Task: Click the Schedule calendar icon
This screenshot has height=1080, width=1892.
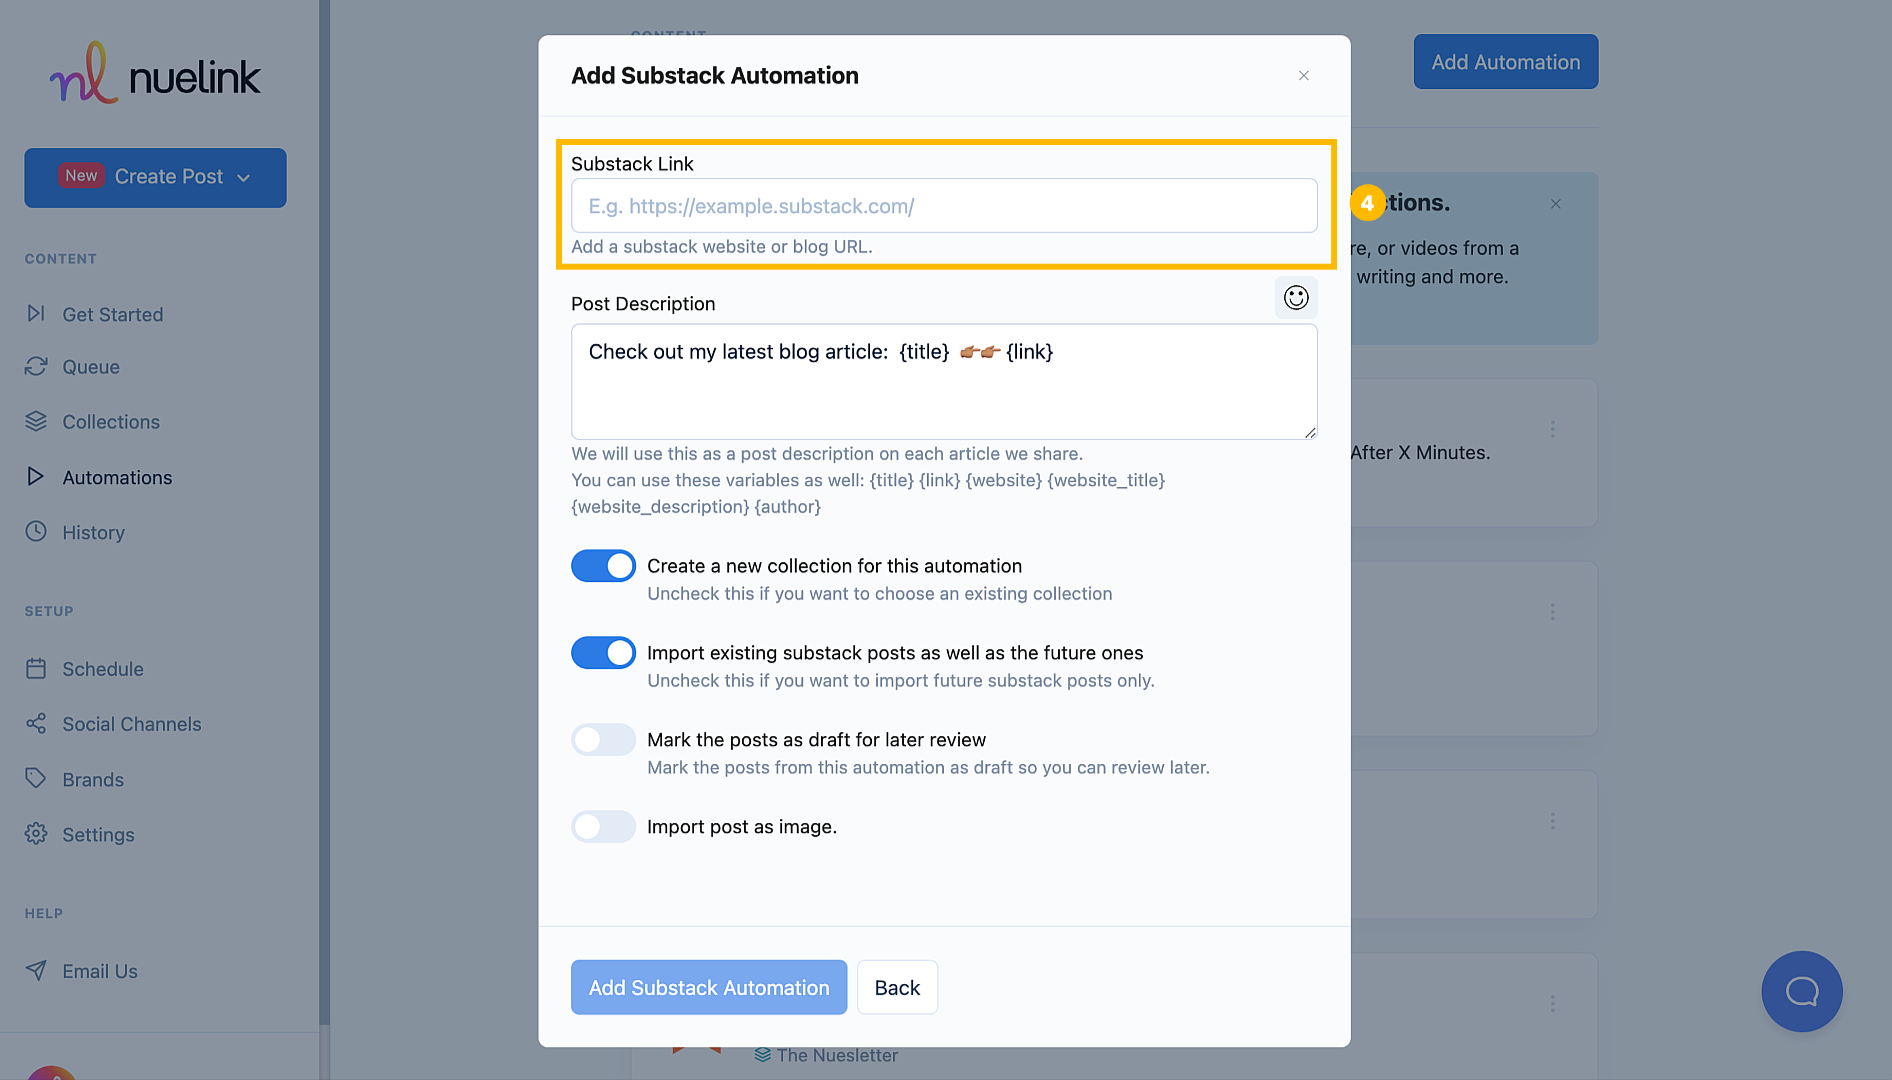Action: [36, 669]
